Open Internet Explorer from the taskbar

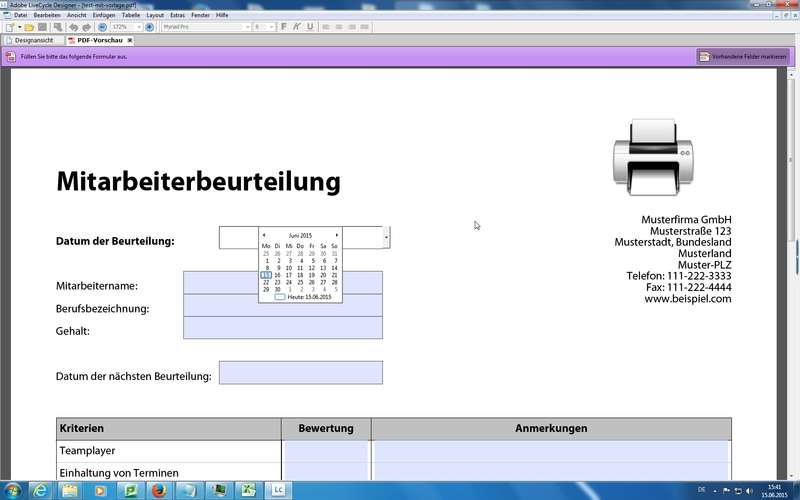(x=40, y=491)
